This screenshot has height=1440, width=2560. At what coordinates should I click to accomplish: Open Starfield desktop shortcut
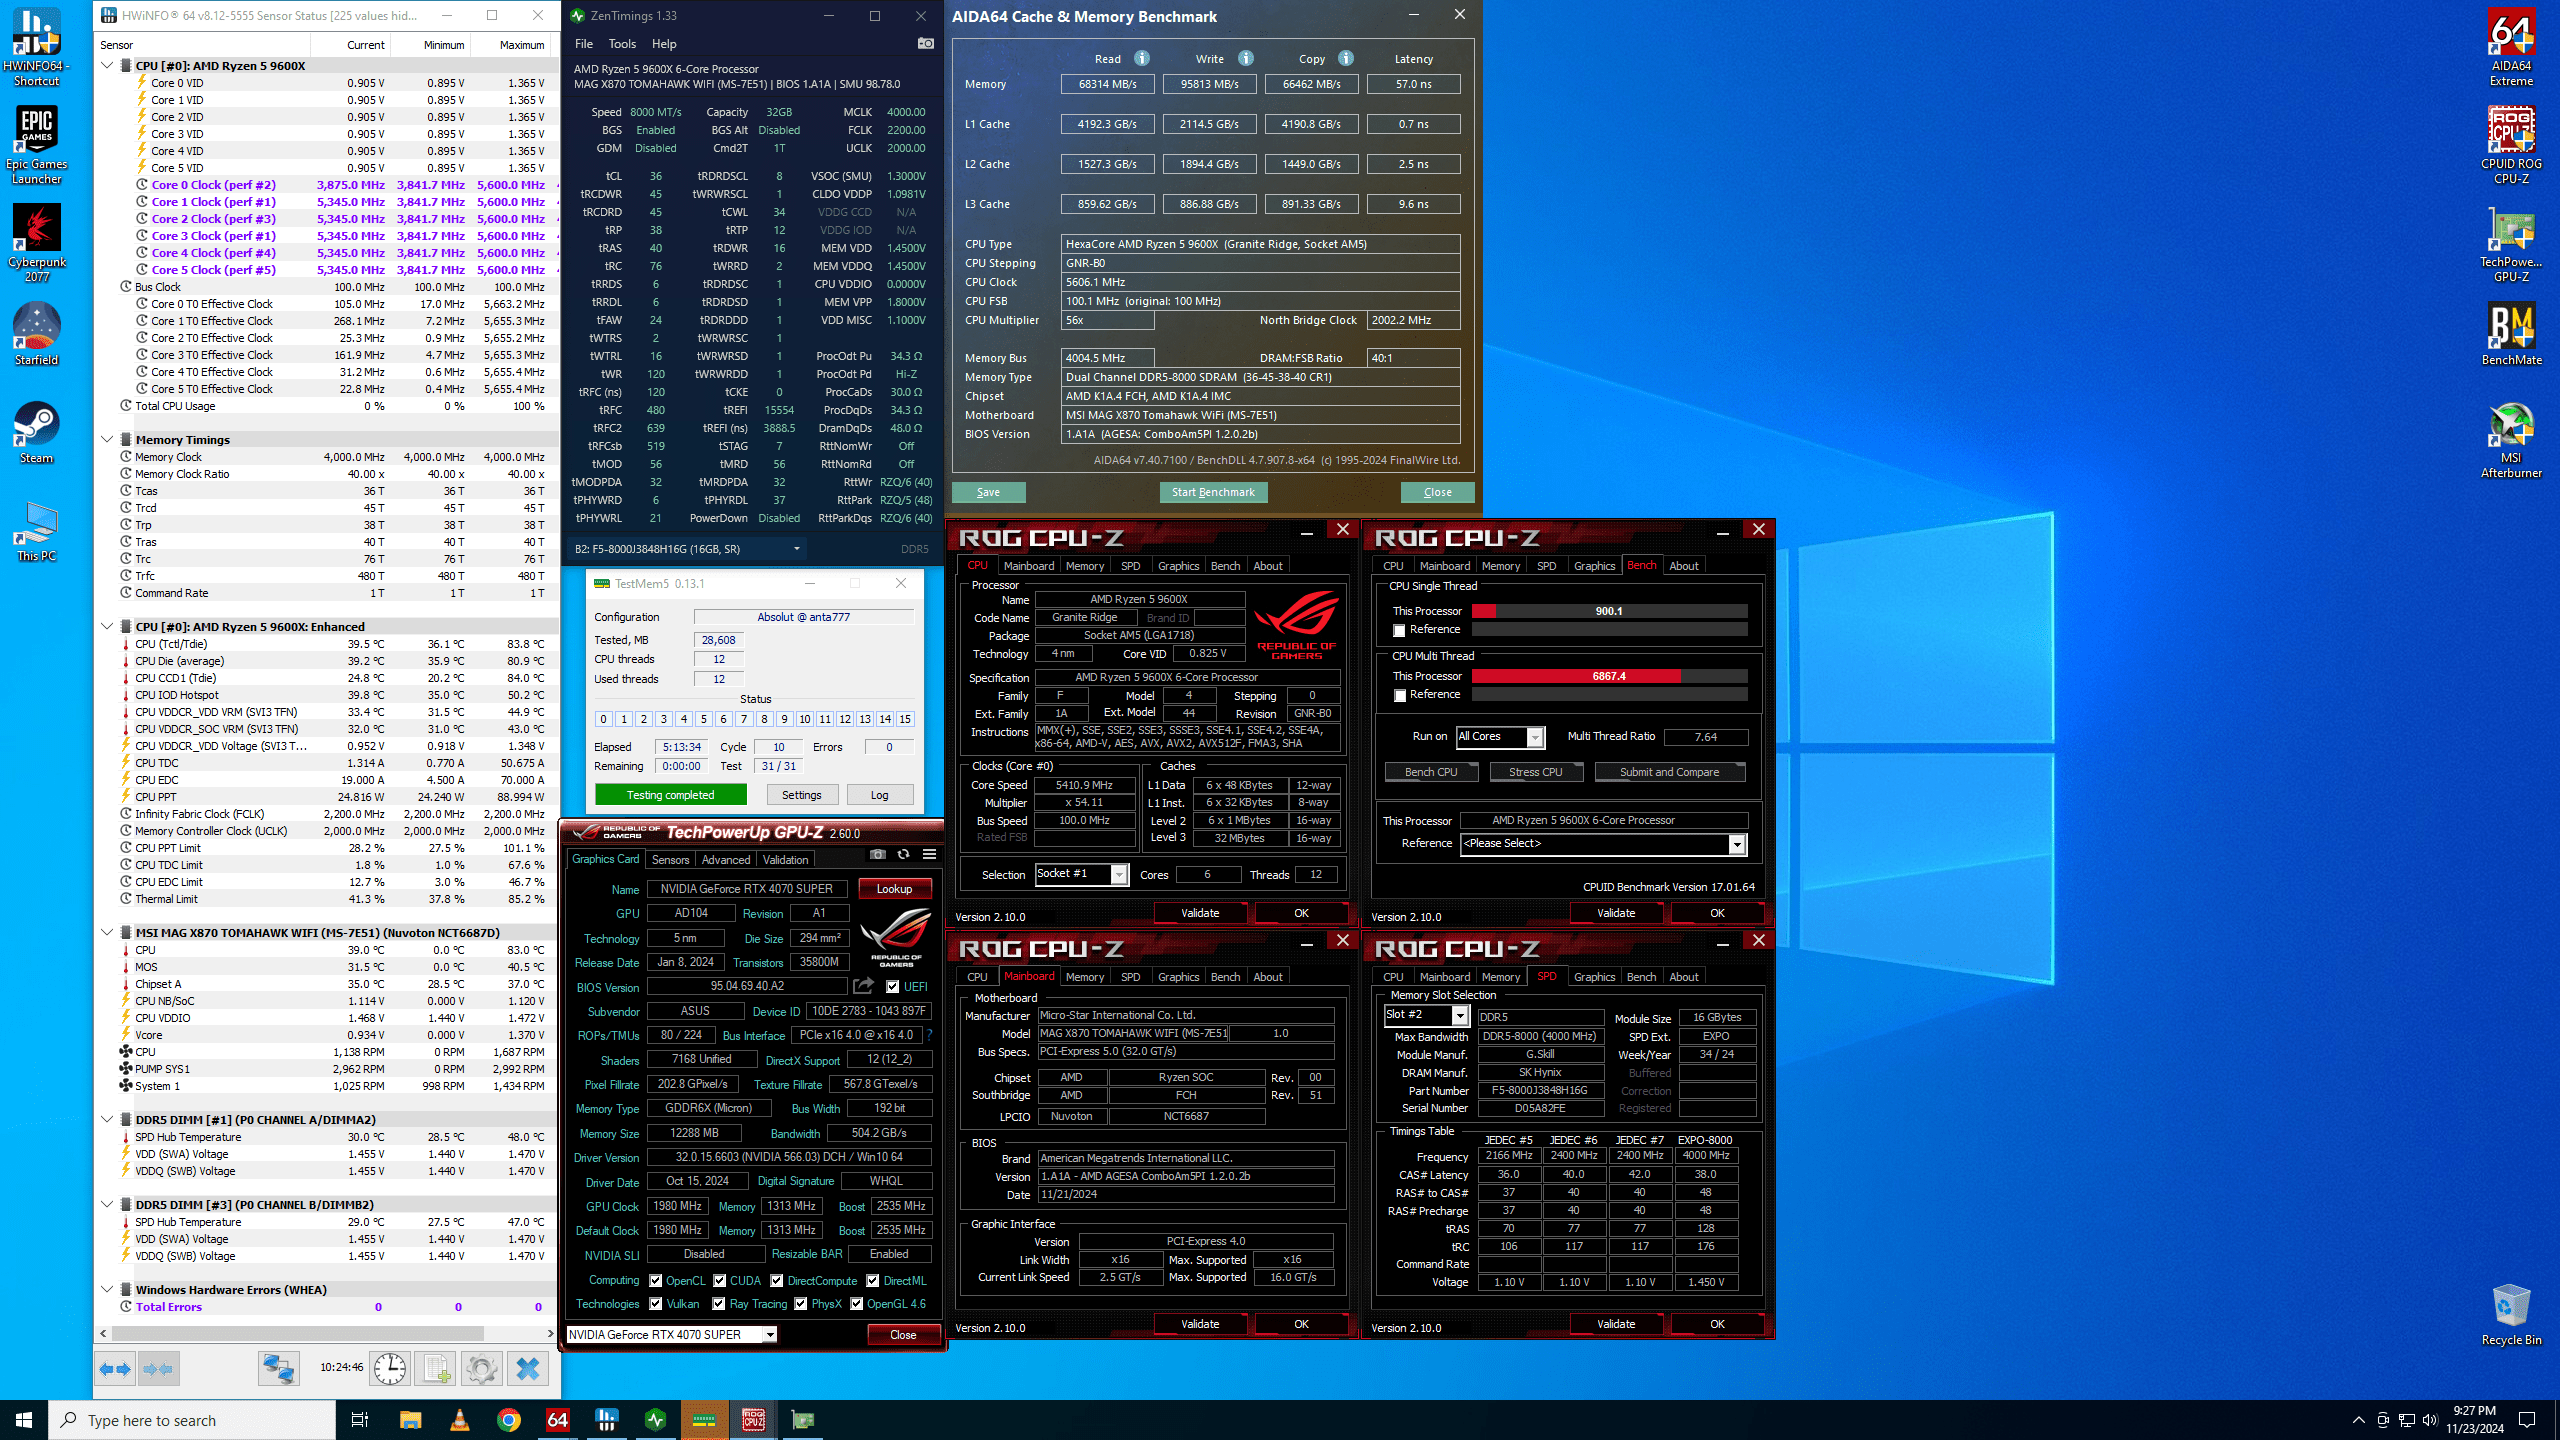37,334
